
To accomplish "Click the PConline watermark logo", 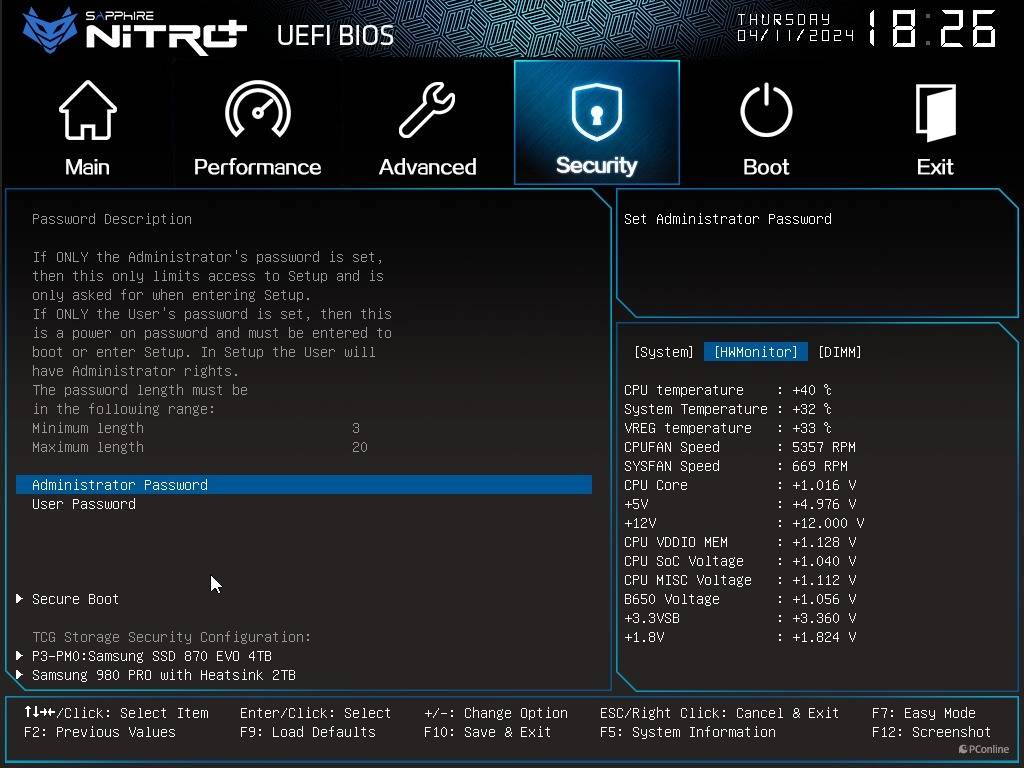I will click(x=984, y=749).
